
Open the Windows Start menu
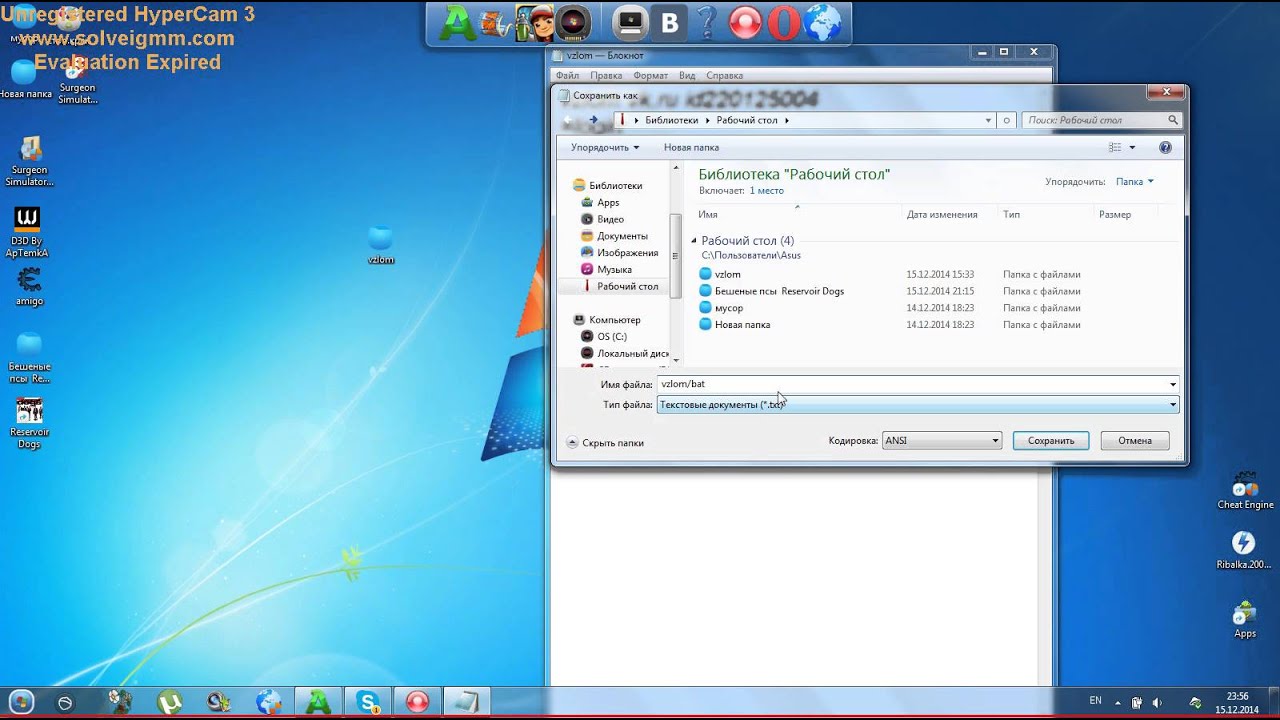pyautogui.click(x=21, y=702)
